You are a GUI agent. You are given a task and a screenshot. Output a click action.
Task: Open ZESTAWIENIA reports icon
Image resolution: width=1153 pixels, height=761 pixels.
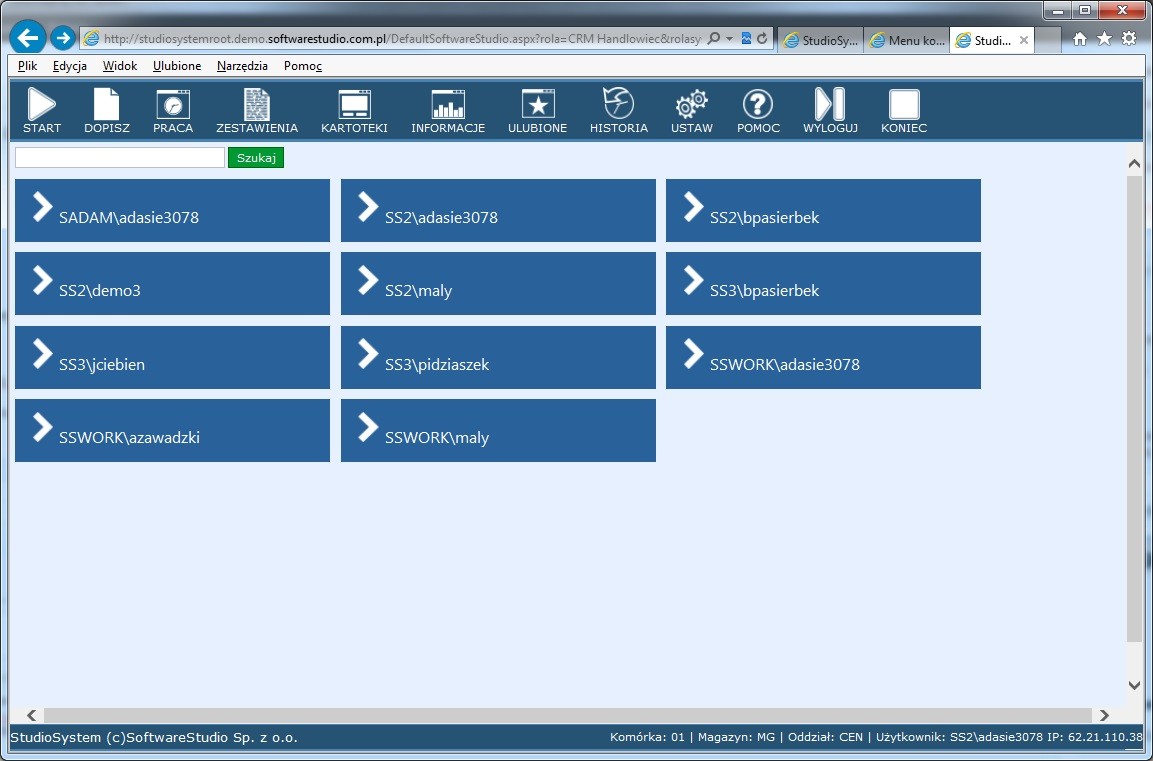click(257, 104)
